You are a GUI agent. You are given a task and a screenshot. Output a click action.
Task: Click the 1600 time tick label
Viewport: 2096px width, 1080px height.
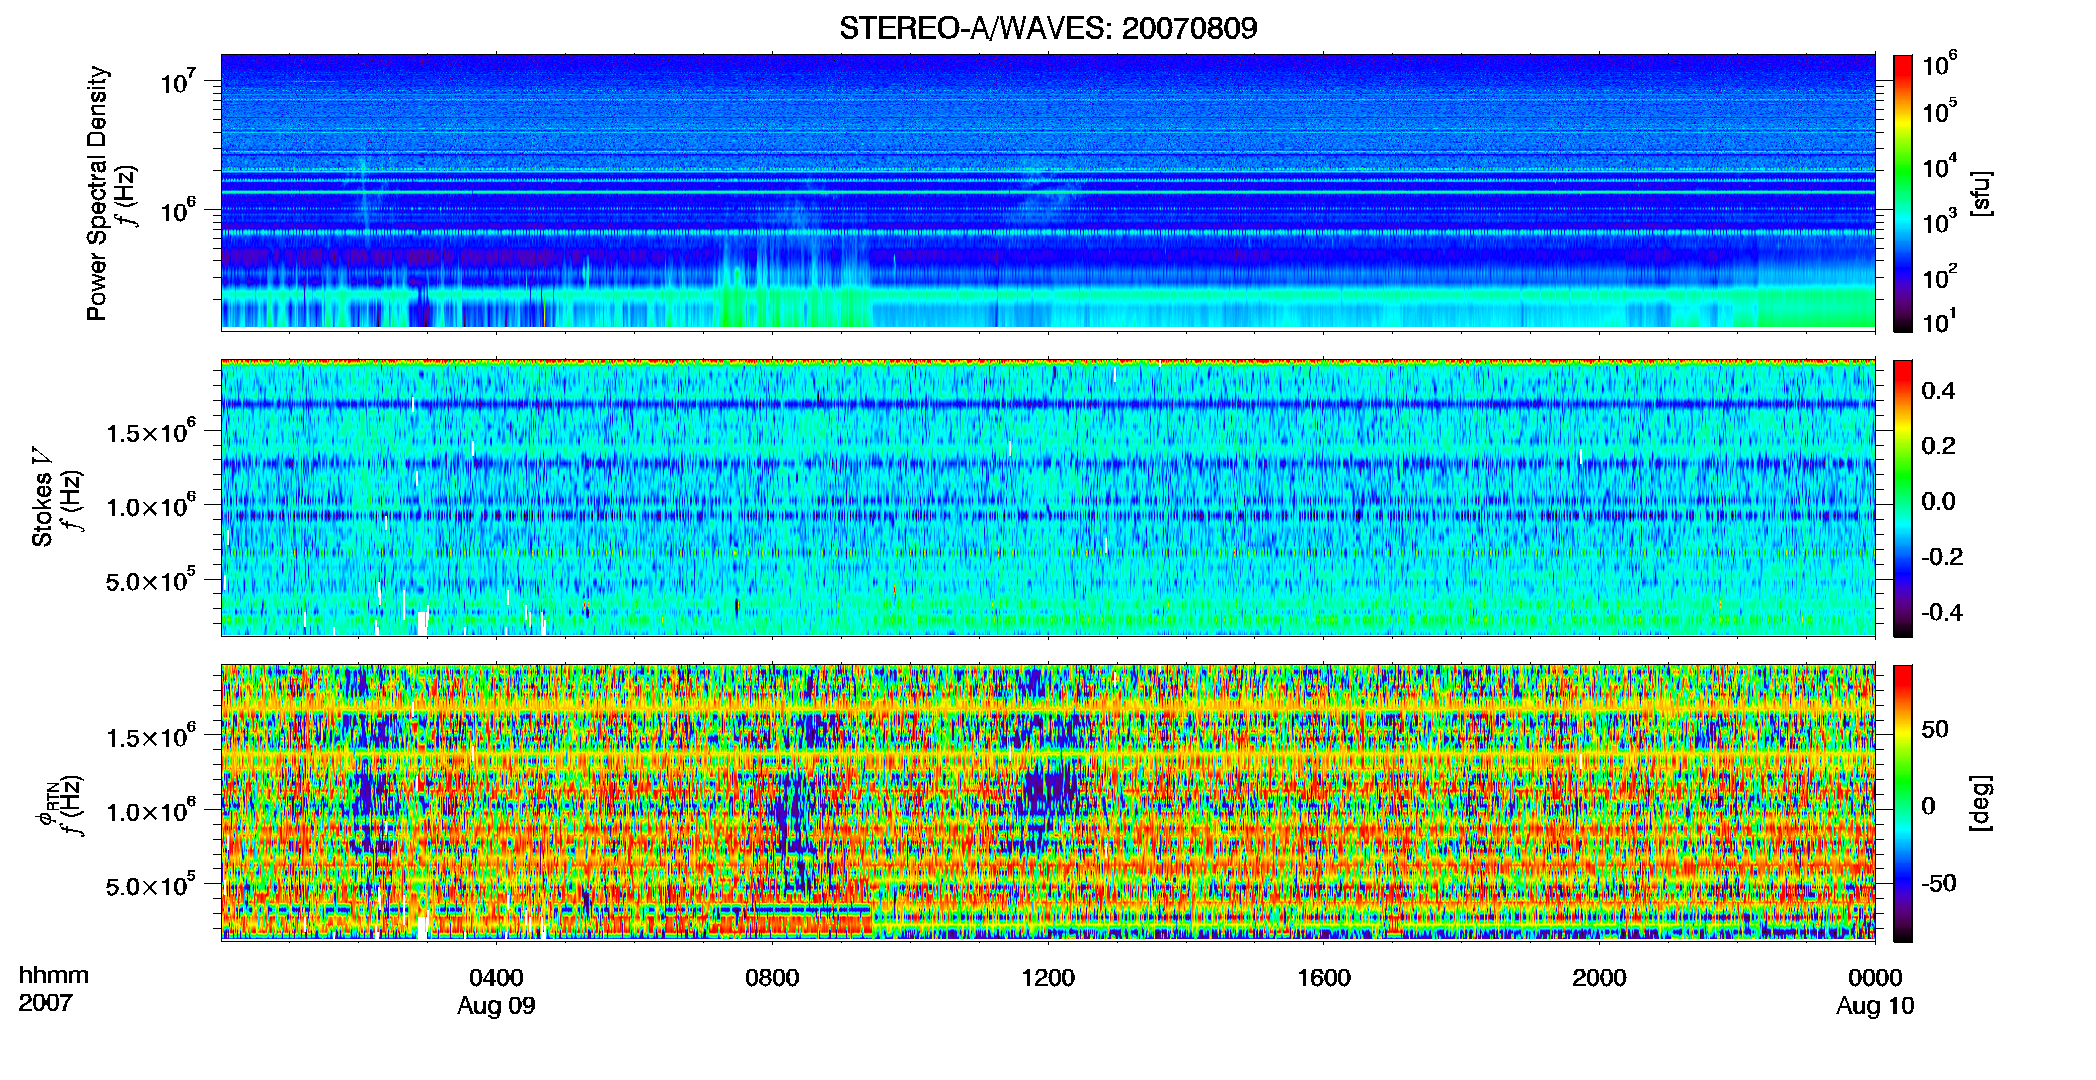click(1323, 978)
